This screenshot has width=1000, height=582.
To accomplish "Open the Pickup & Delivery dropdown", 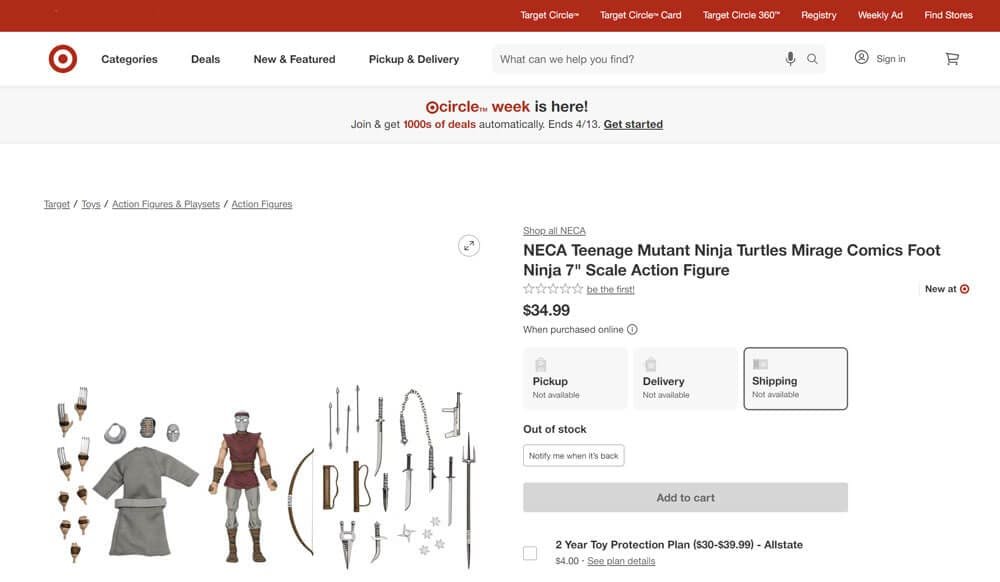I will tap(413, 59).
